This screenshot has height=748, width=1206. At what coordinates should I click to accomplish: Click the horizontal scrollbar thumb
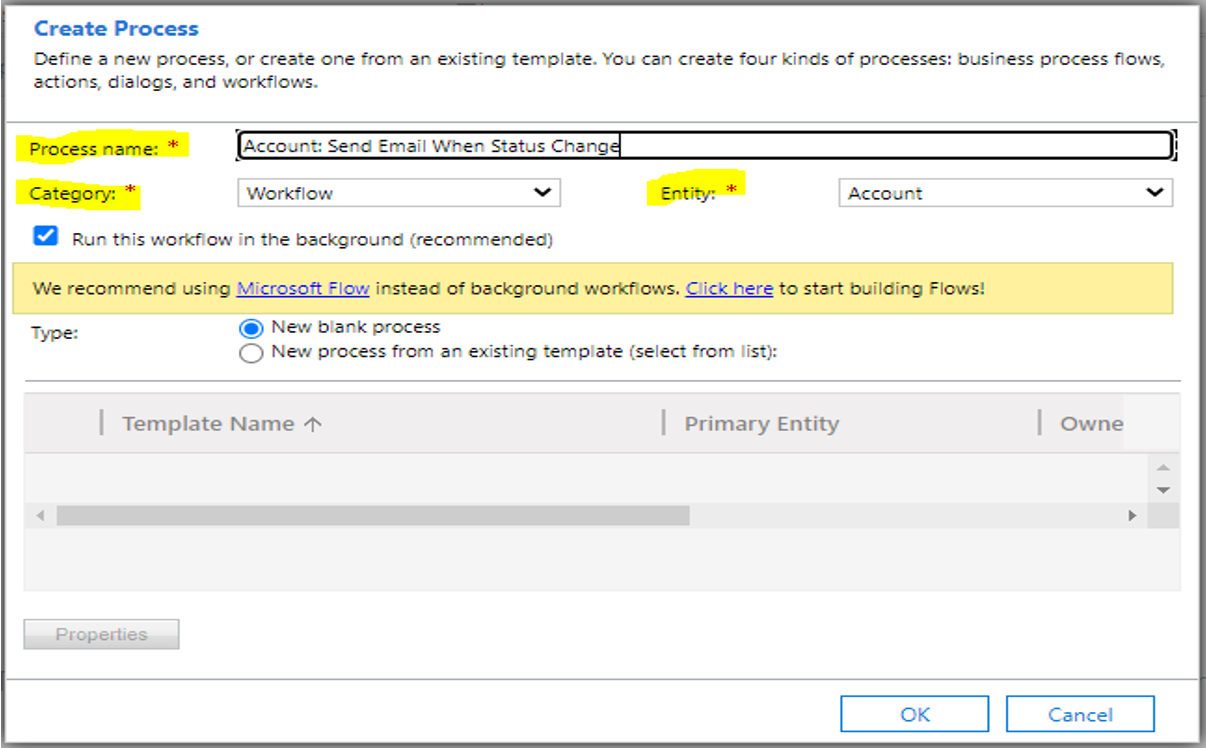pyautogui.click(x=372, y=516)
